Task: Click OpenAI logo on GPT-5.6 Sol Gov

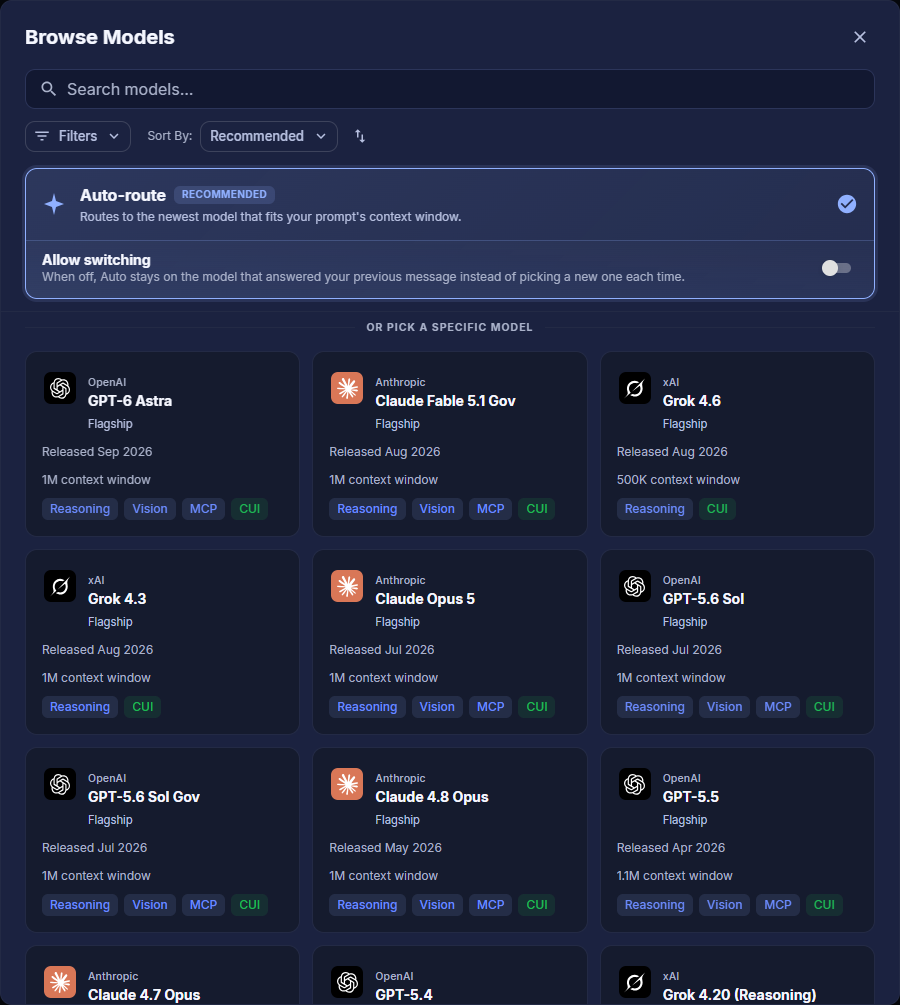Action: point(60,785)
